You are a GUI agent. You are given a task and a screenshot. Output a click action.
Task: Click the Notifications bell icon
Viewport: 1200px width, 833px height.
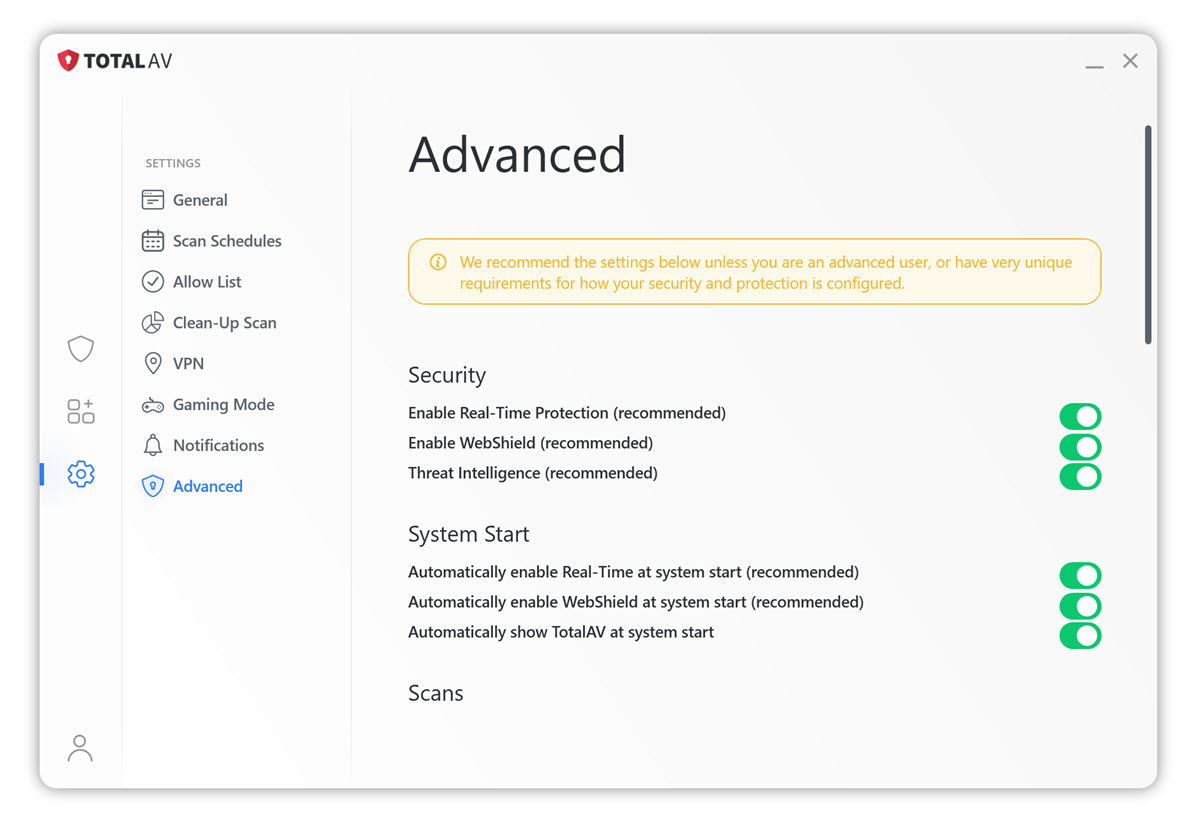153,446
